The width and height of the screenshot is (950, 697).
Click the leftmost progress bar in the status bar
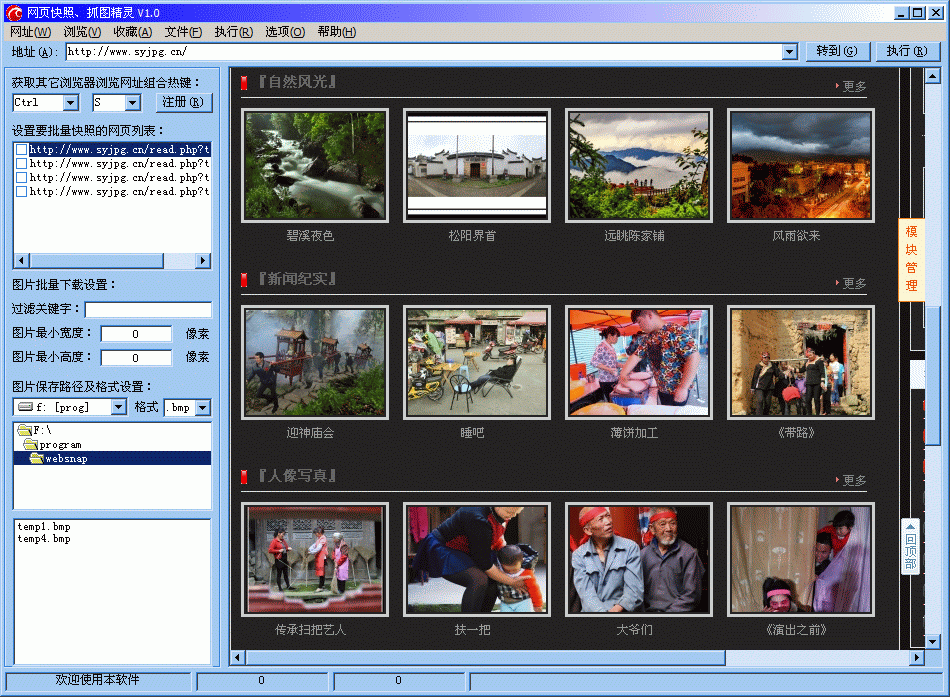pyautogui.click(x=262, y=681)
